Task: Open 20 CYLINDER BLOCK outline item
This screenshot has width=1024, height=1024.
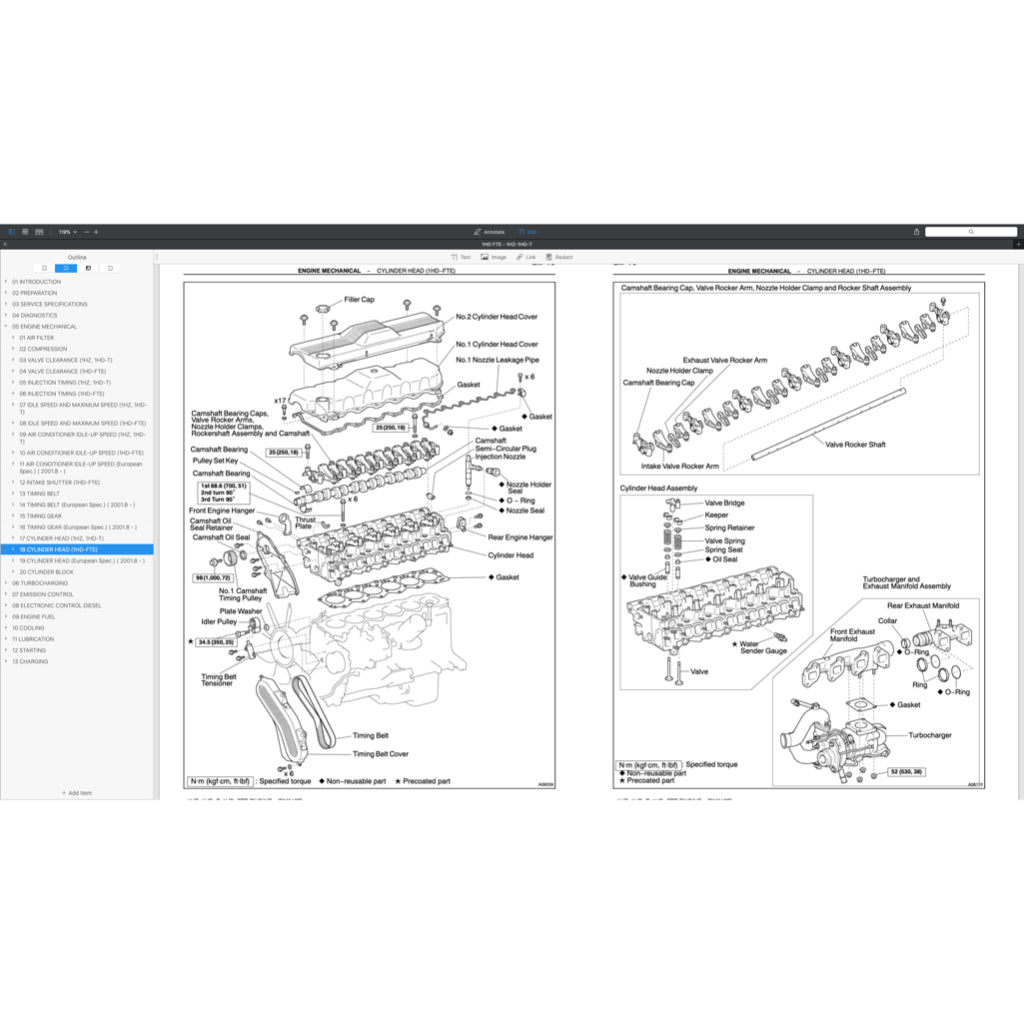Action: 46,572
